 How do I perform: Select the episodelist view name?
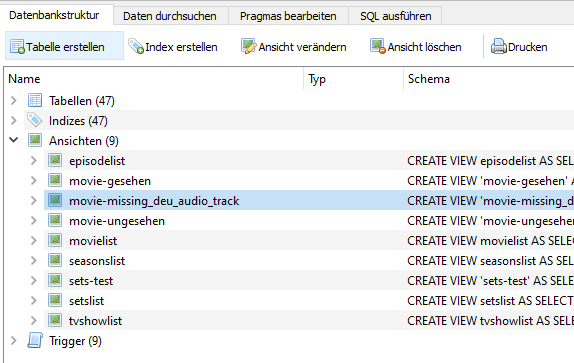click(x=97, y=161)
